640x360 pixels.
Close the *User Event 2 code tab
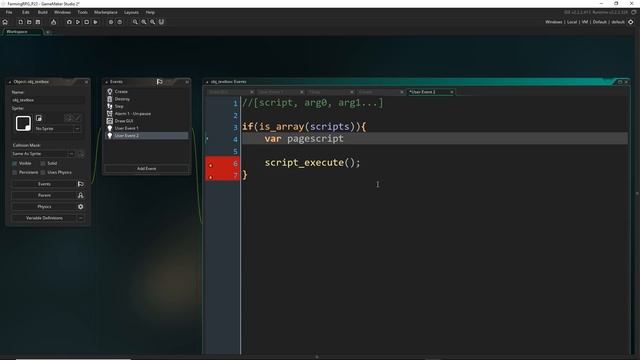coord(452,92)
